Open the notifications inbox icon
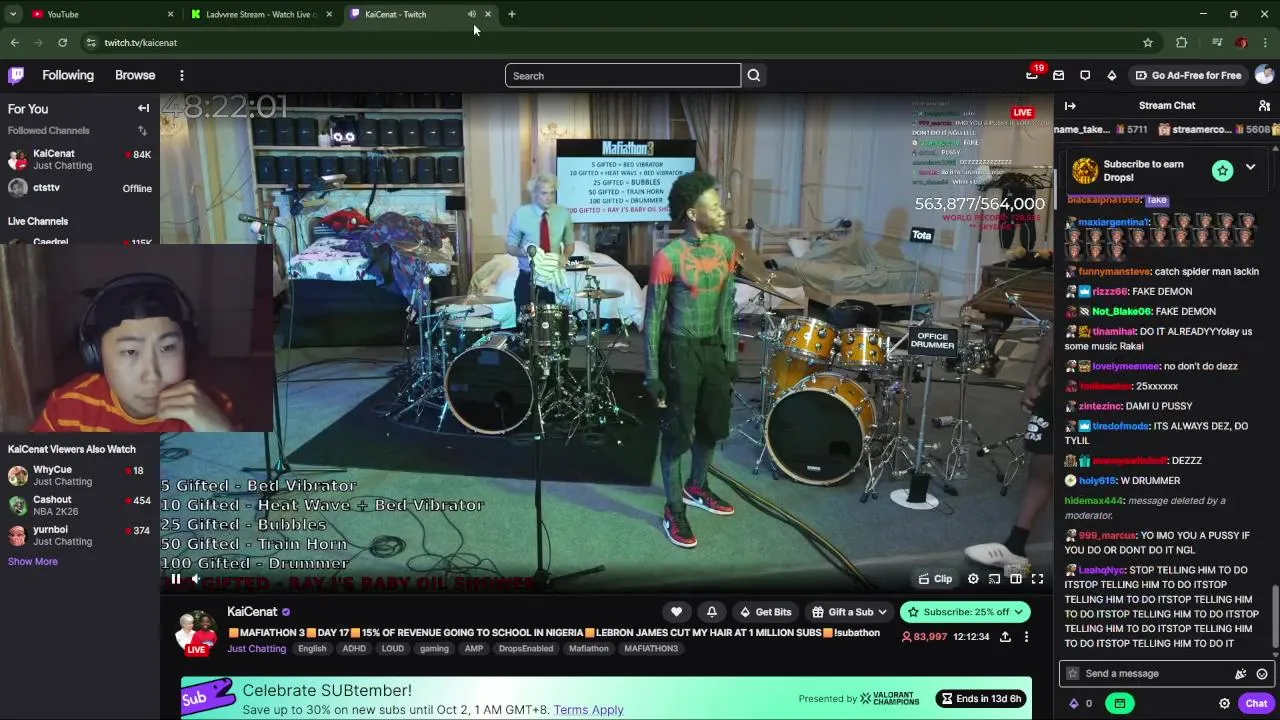 click(x=1058, y=75)
